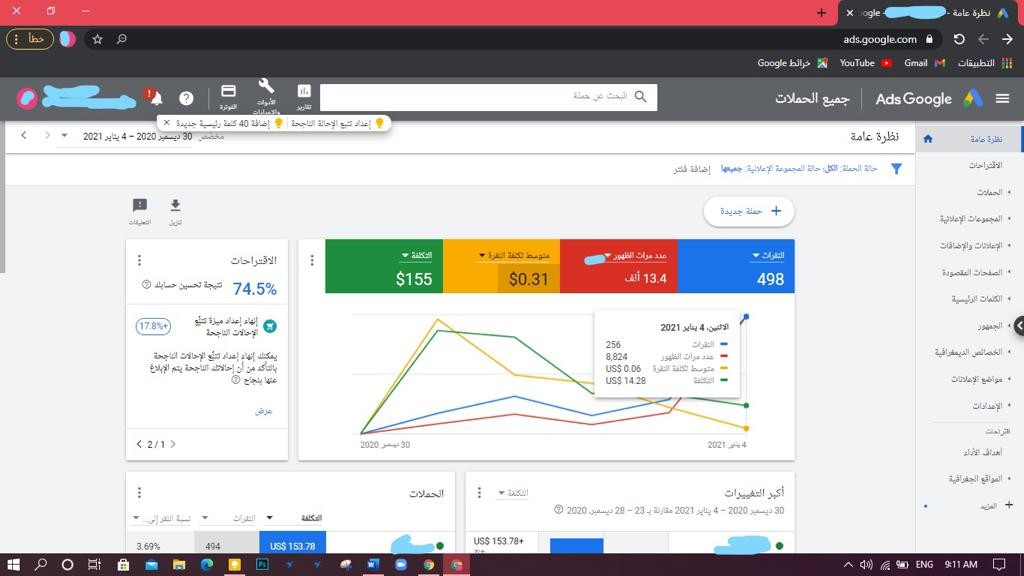
Task: Click the system clock 9:11 AM
Action: pyautogui.click(x=961, y=564)
